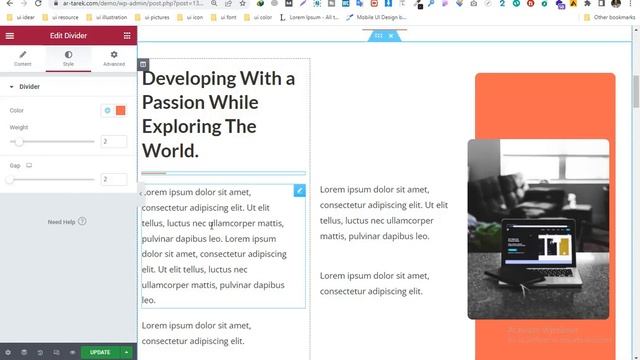Collapse the editor panel handle
Screen dimensions: 640x360
click(x=140, y=193)
